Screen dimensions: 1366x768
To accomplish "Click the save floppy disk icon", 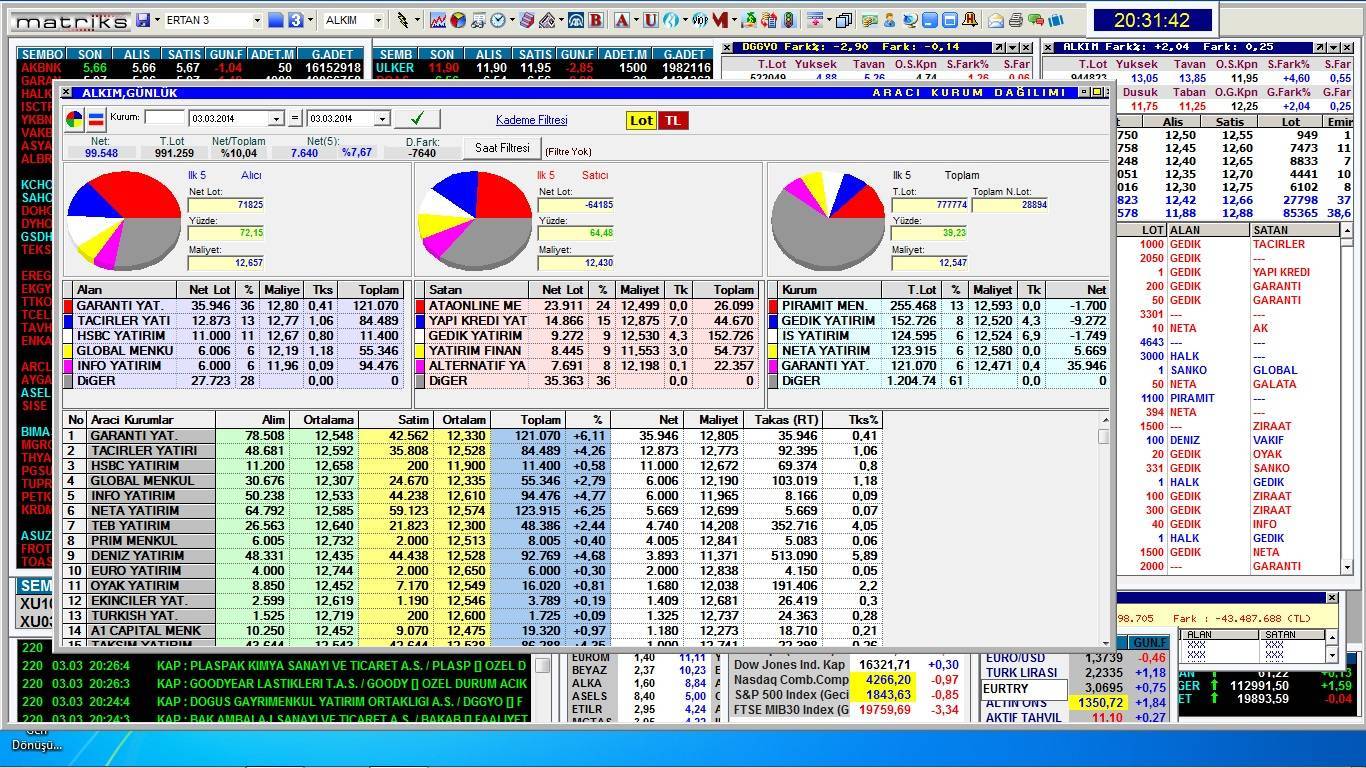I will (143, 20).
